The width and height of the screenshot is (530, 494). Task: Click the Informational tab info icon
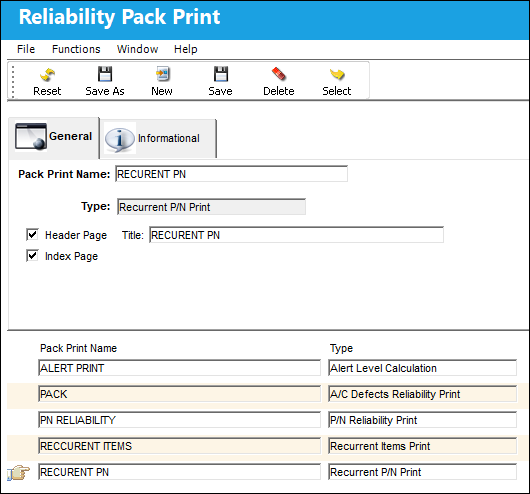(x=119, y=139)
